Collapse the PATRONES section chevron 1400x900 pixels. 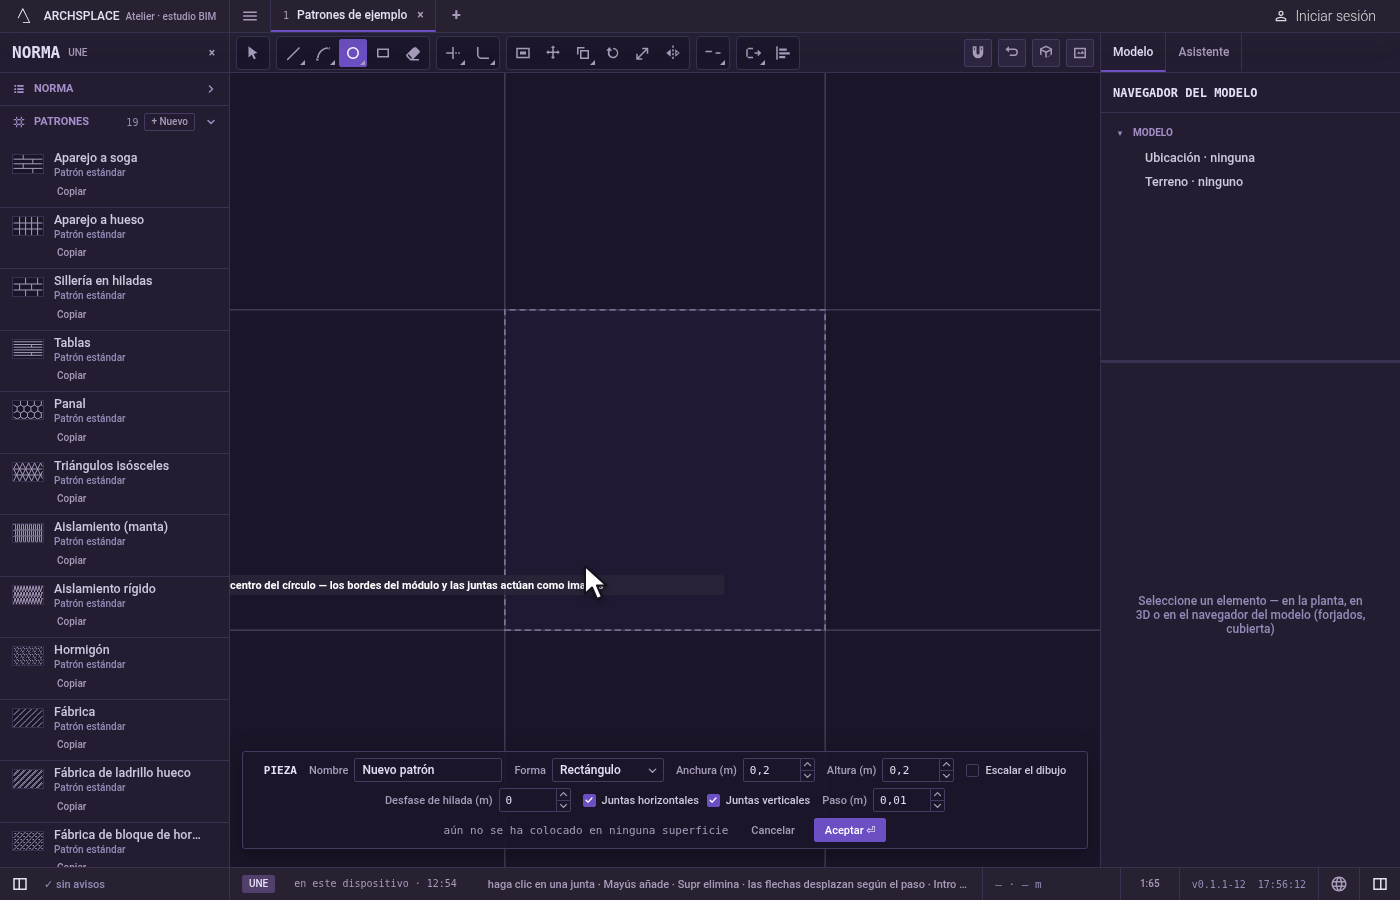(x=210, y=122)
